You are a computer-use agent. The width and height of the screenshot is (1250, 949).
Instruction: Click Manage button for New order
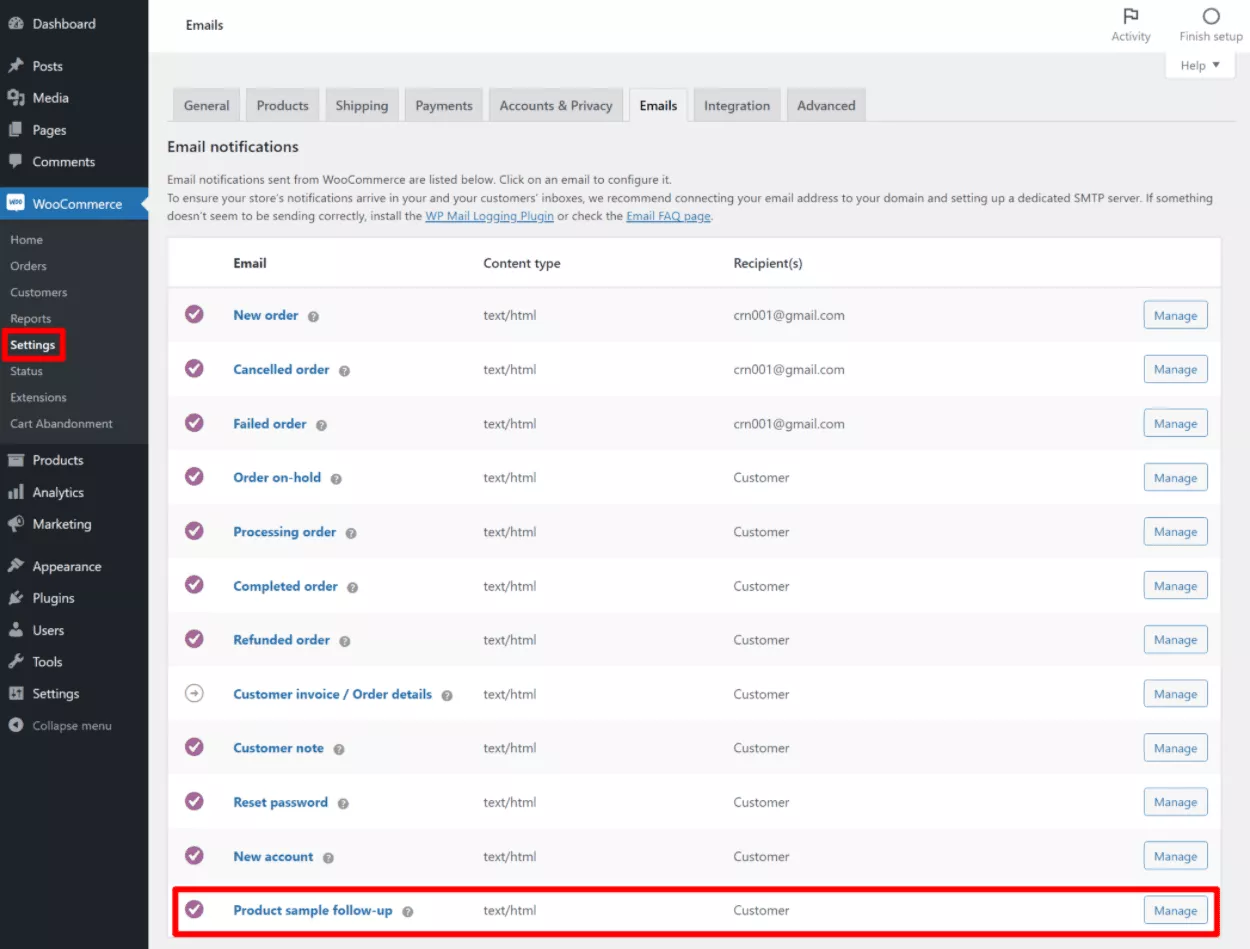pos(1175,315)
